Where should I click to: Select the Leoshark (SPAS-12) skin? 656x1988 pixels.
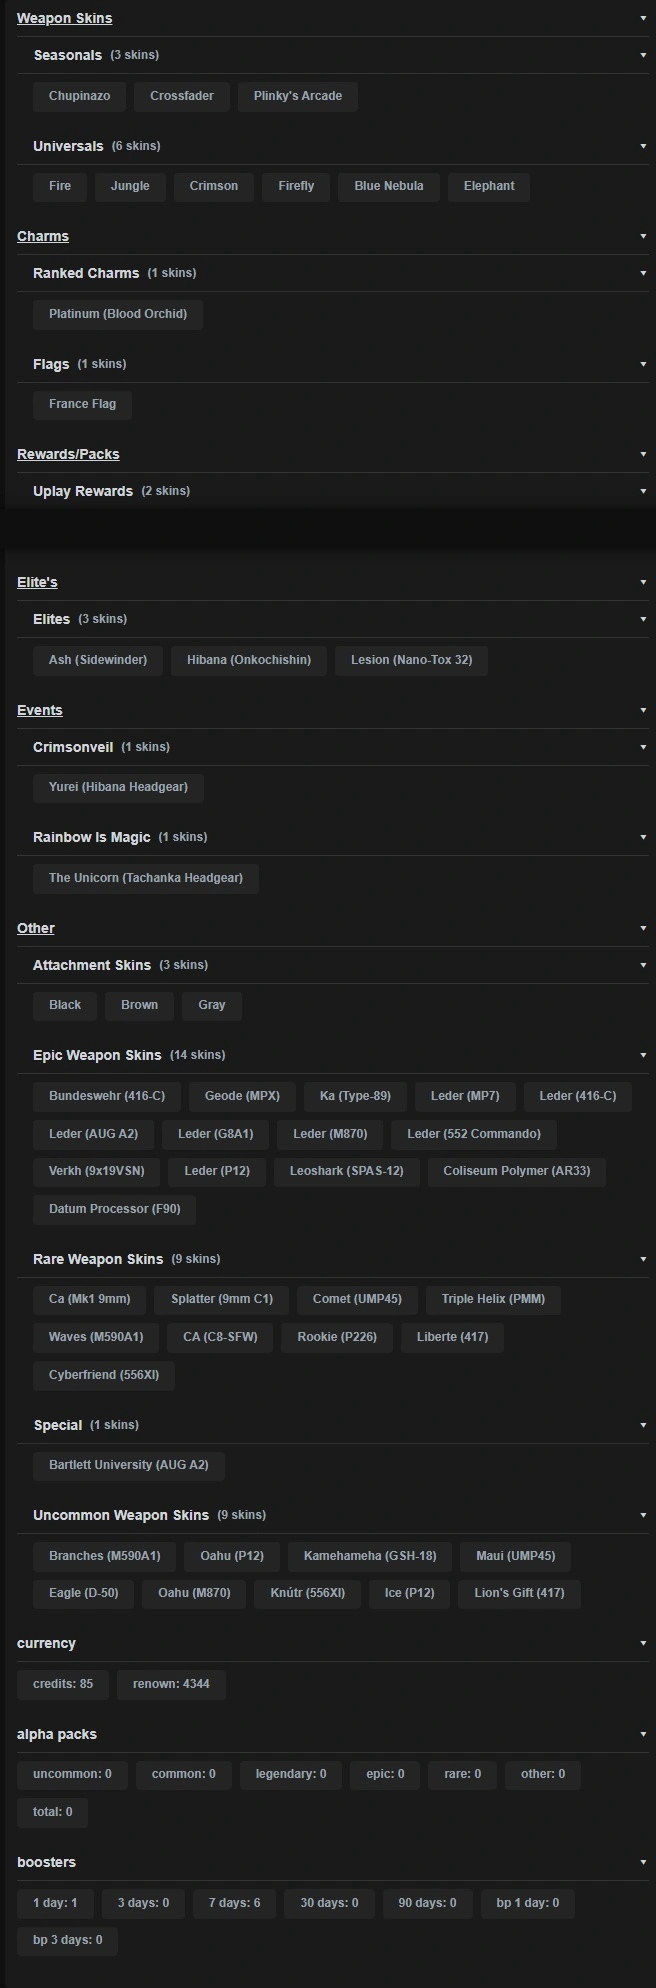point(346,1171)
